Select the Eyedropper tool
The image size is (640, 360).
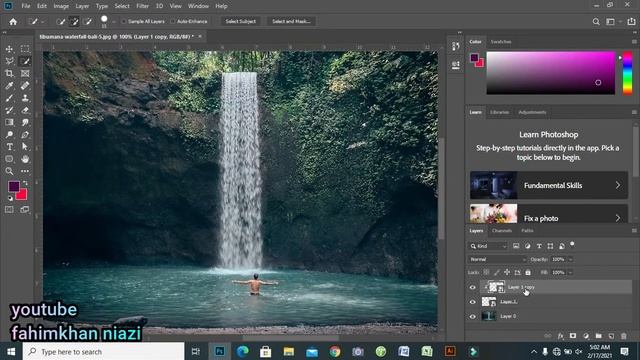[x=9, y=86]
